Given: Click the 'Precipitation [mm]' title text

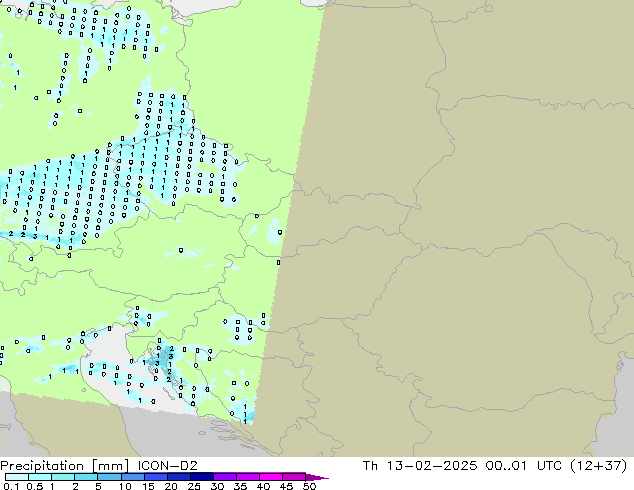Looking at the screenshot, I should 65,465.
